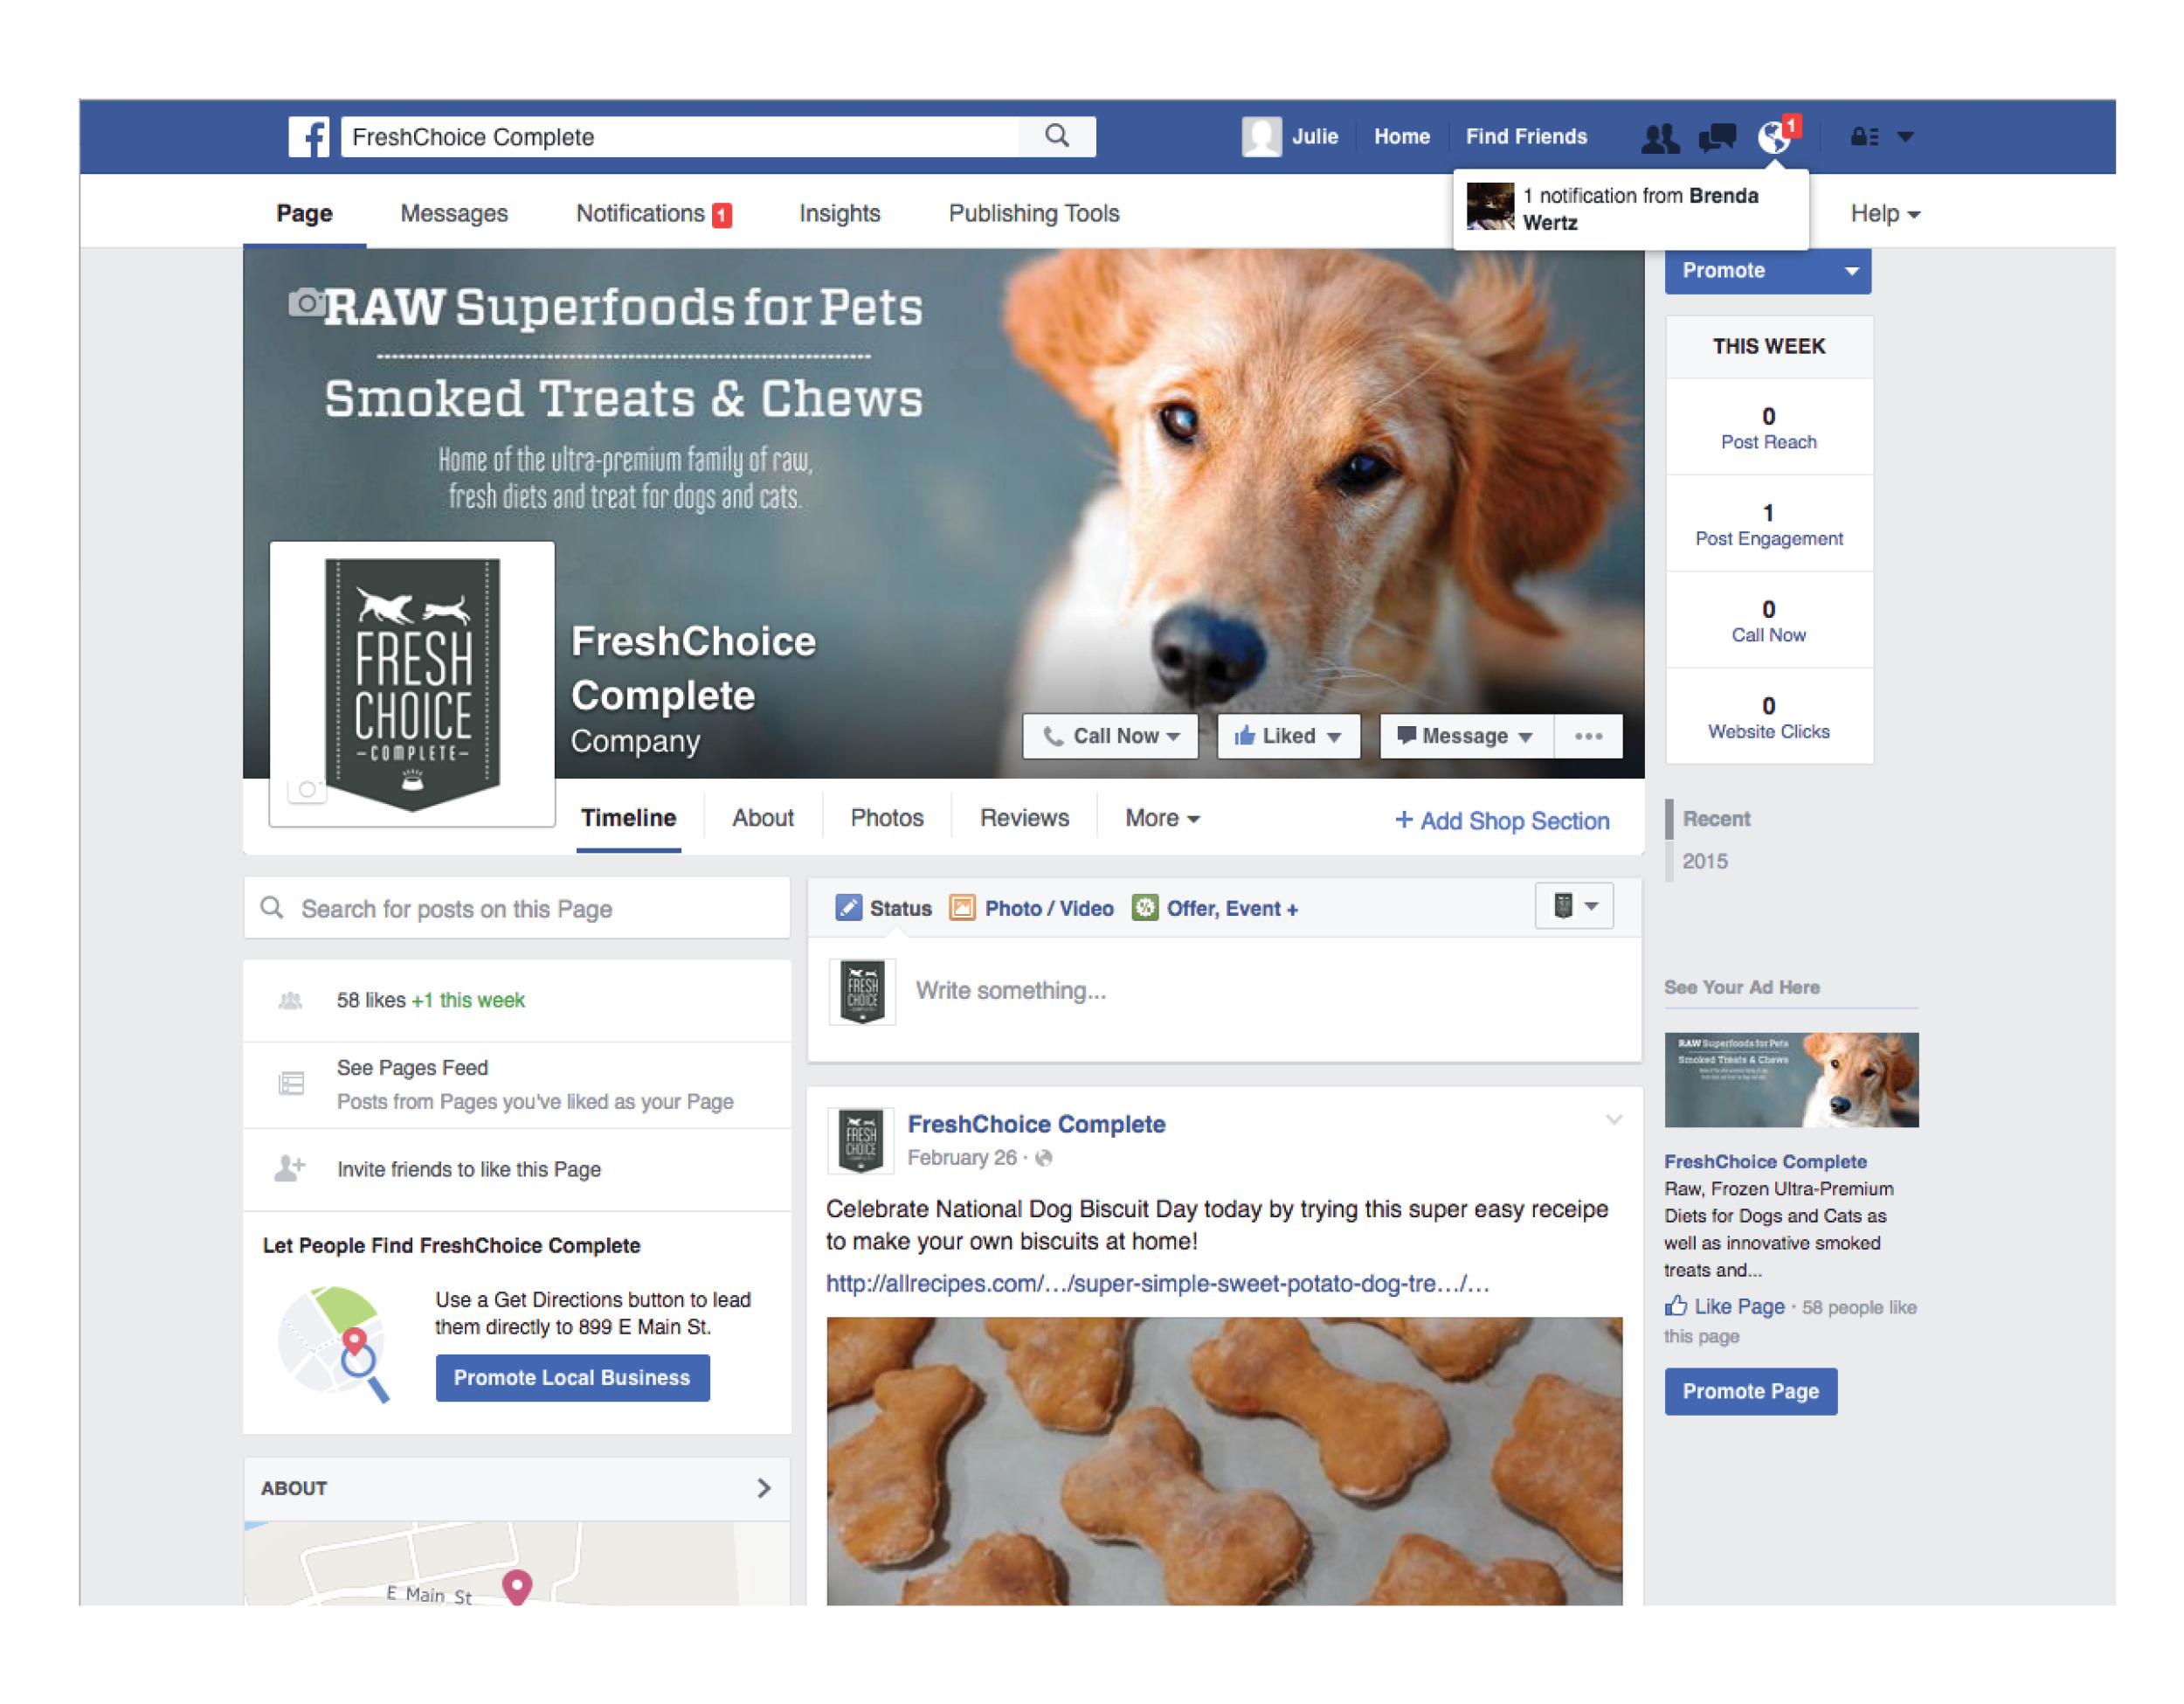2184x1704 pixels.
Task: Click the ad preview dog thumbnail
Action: (x=1791, y=1081)
